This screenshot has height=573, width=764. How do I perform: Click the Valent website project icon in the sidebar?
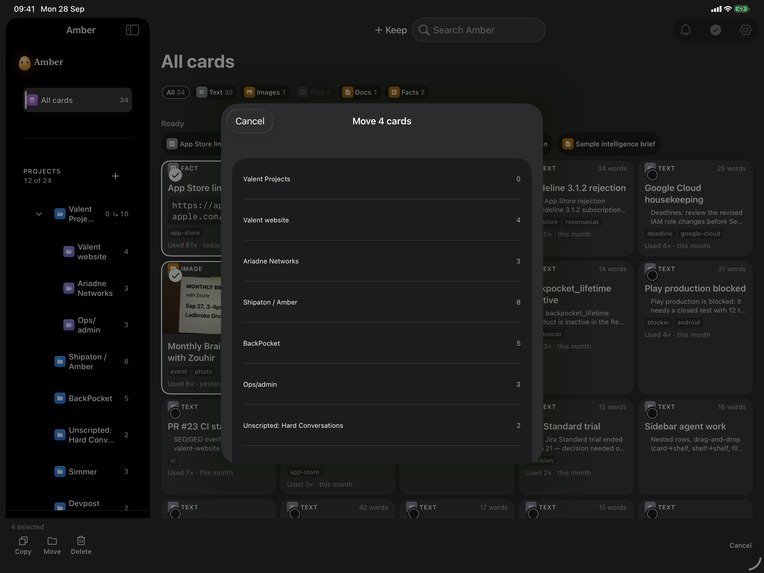[69, 252]
